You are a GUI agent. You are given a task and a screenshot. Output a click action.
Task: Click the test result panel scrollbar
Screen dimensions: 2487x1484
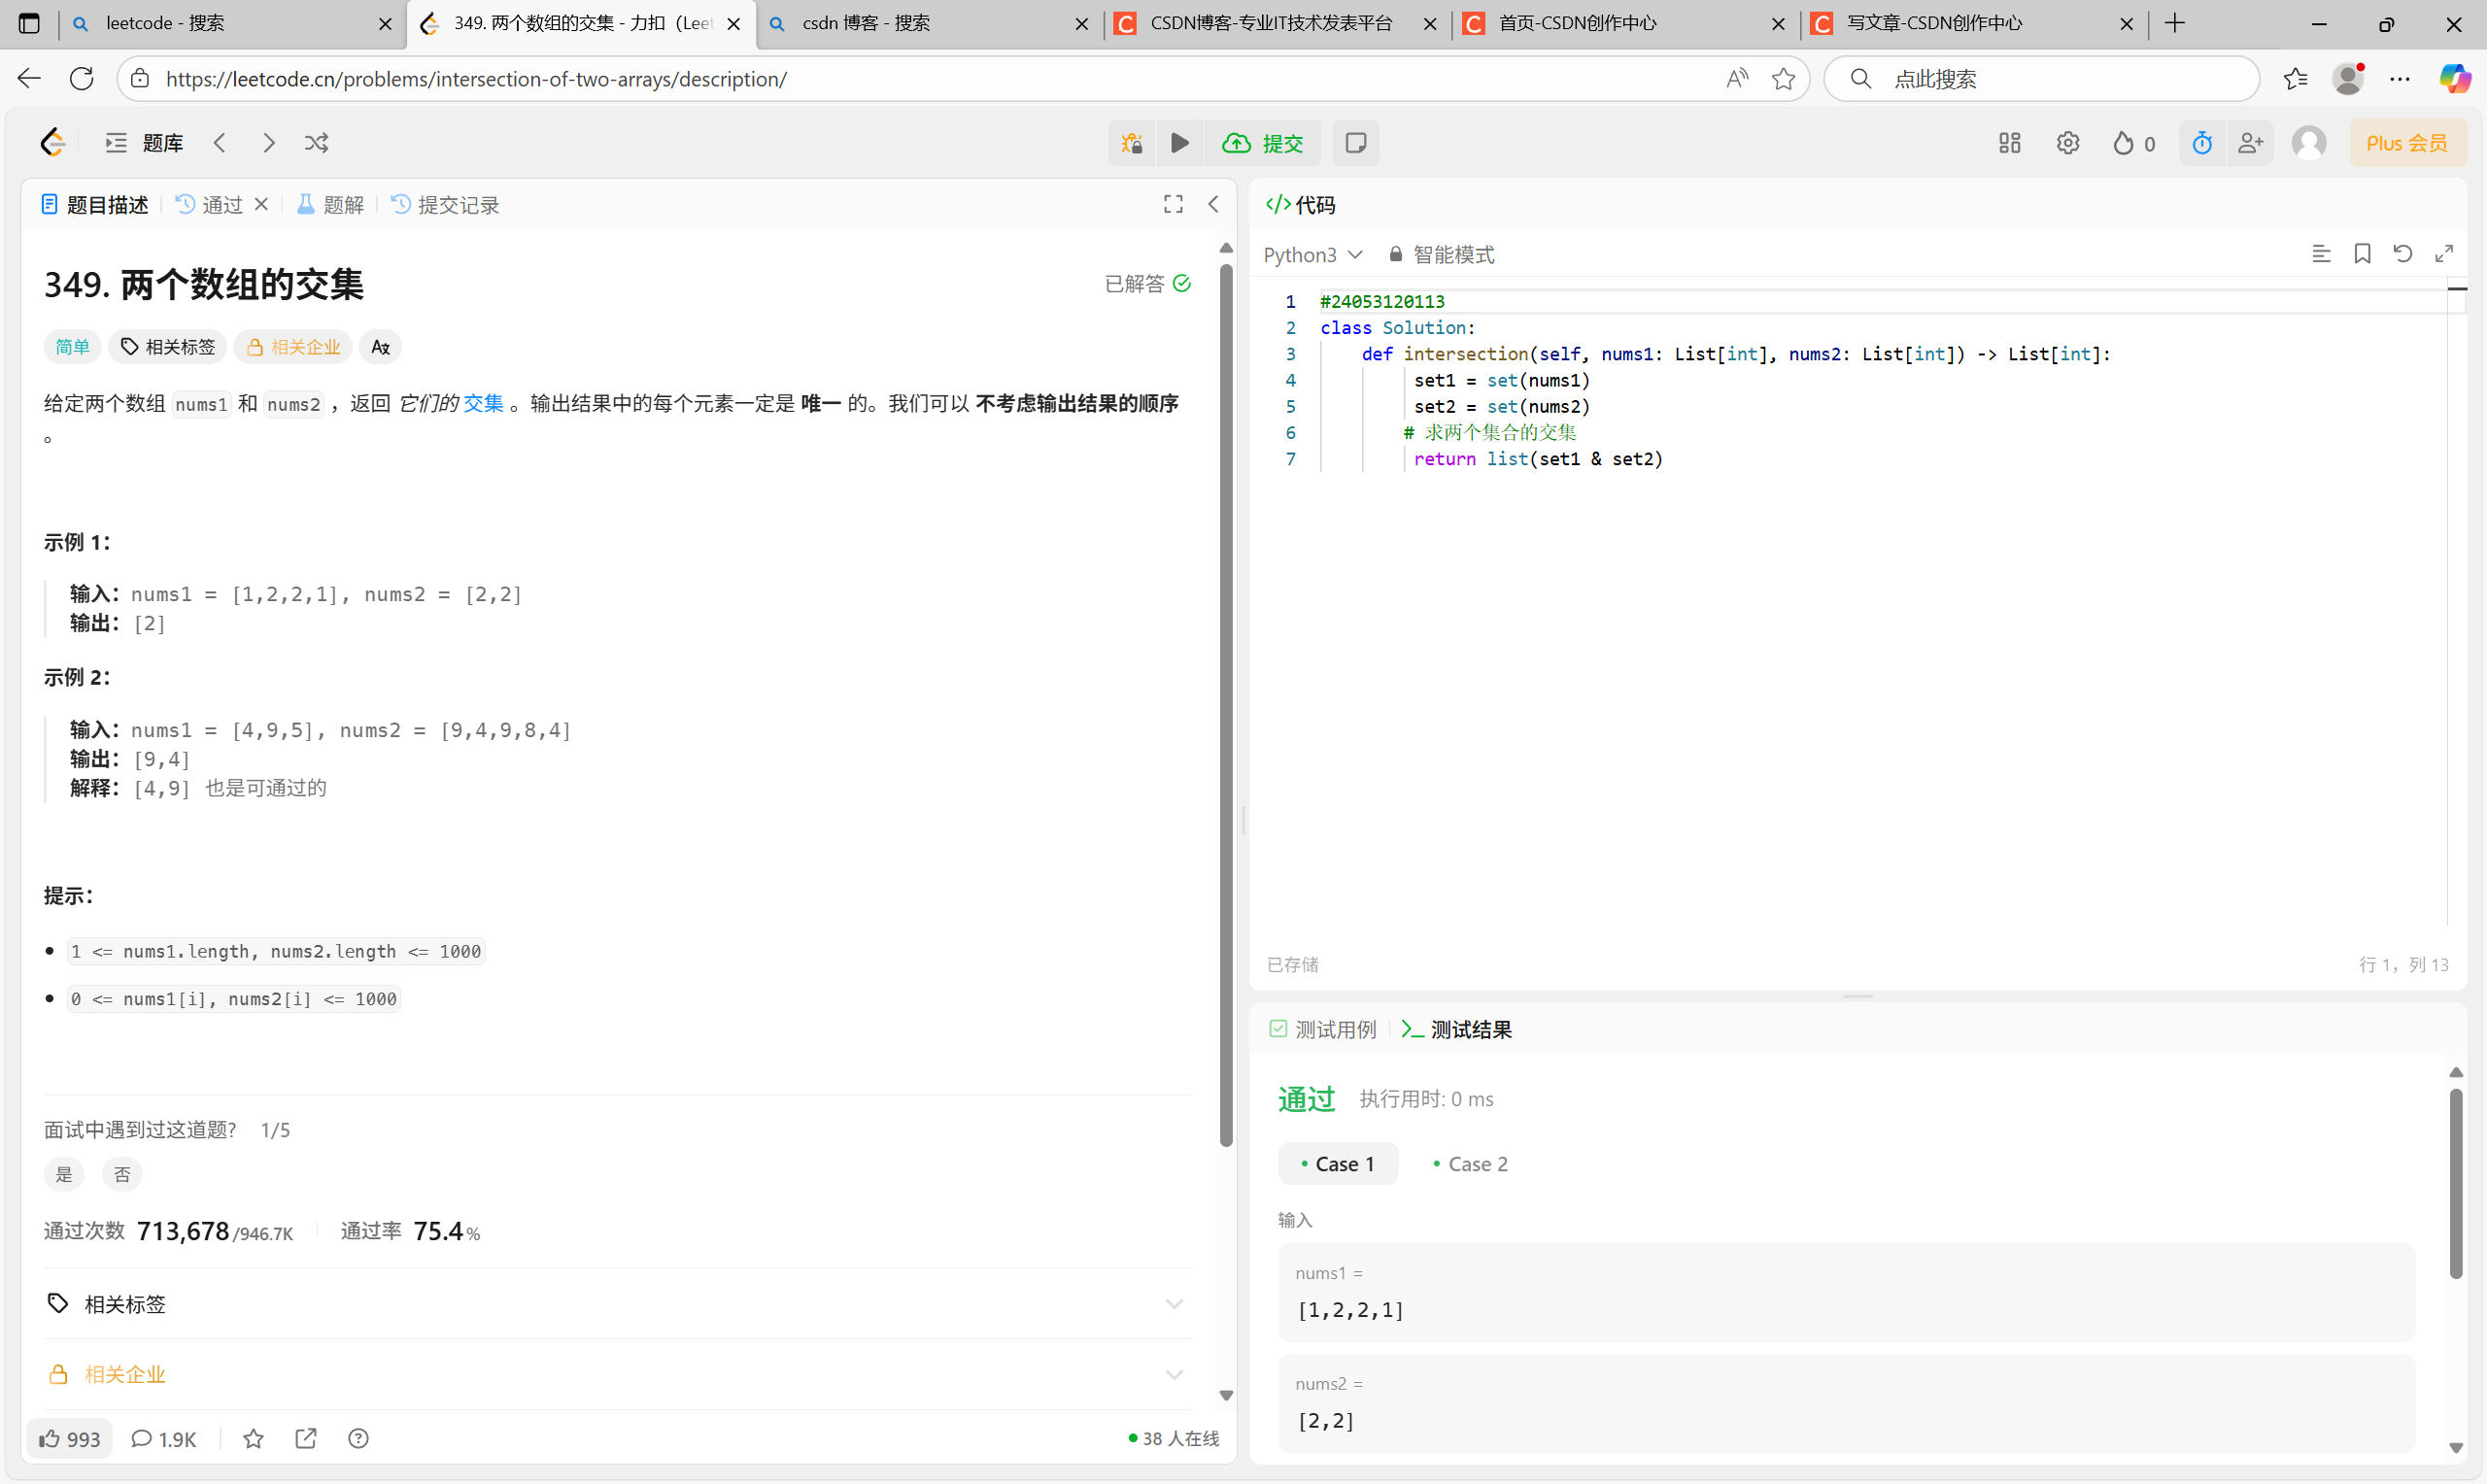coord(2455,1184)
